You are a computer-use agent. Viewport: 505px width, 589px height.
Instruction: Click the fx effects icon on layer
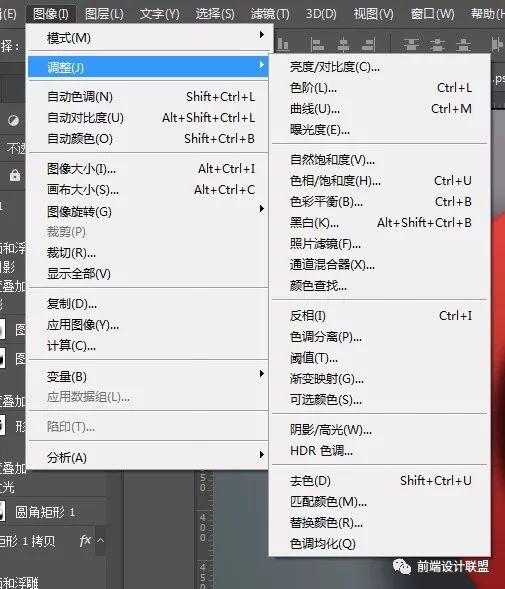click(x=85, y=541)
